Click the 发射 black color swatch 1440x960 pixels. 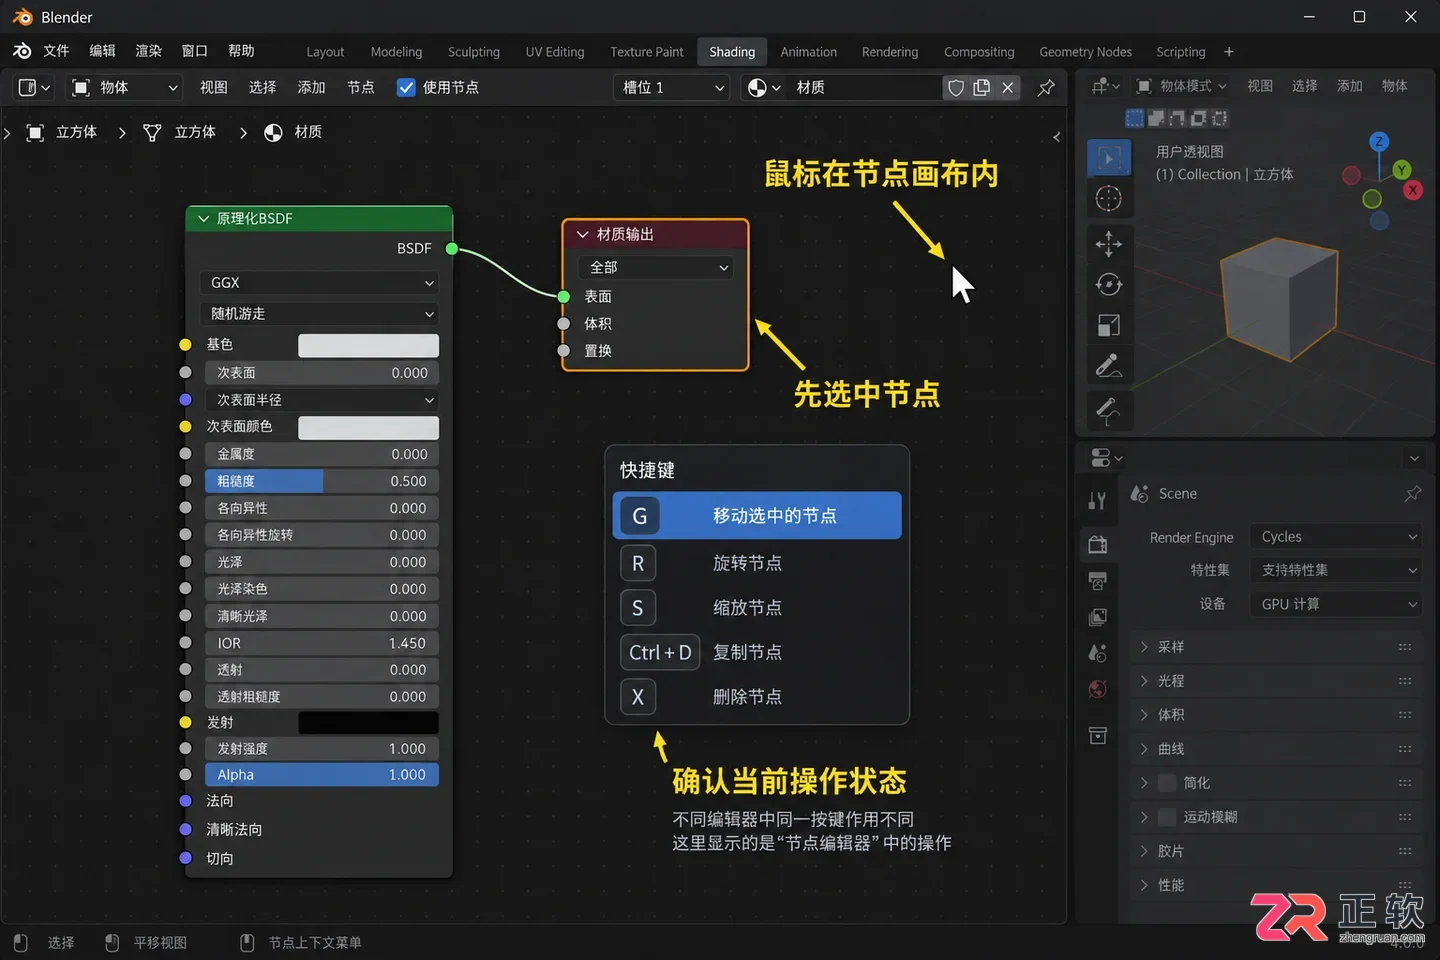(368, 723)
